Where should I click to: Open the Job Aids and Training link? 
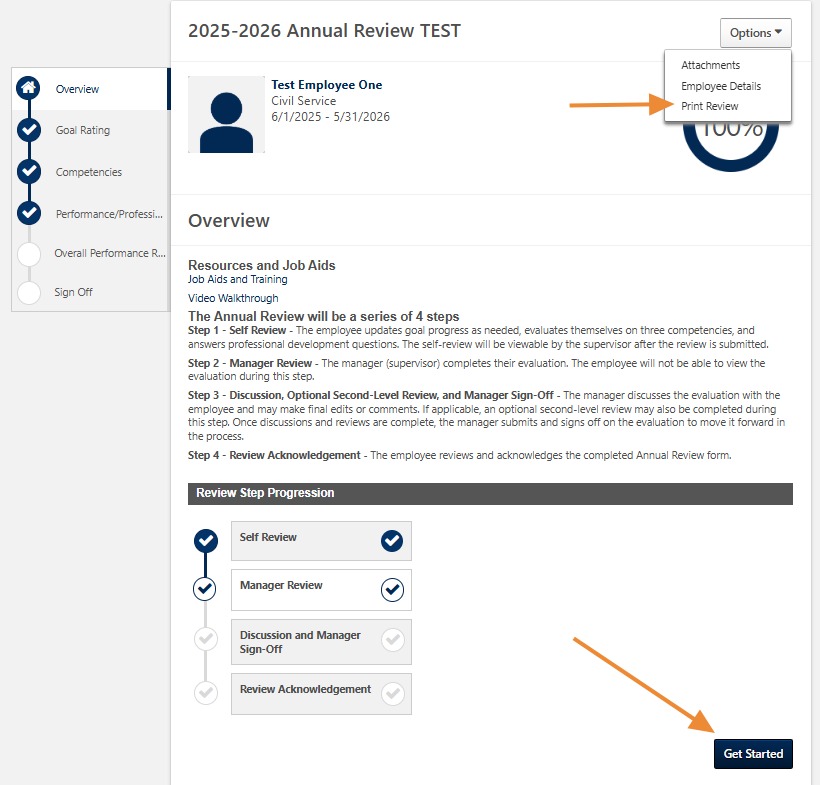click(x=237, y=279)
